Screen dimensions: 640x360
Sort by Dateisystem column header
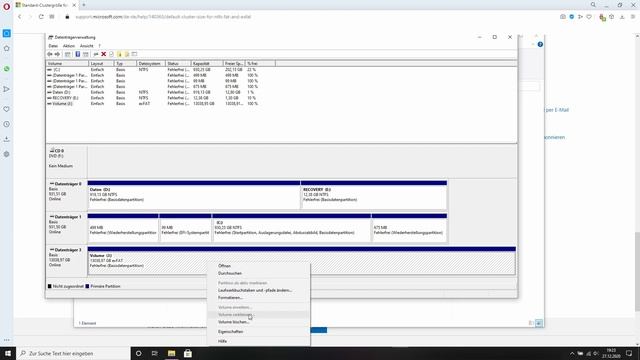(151, 64)
